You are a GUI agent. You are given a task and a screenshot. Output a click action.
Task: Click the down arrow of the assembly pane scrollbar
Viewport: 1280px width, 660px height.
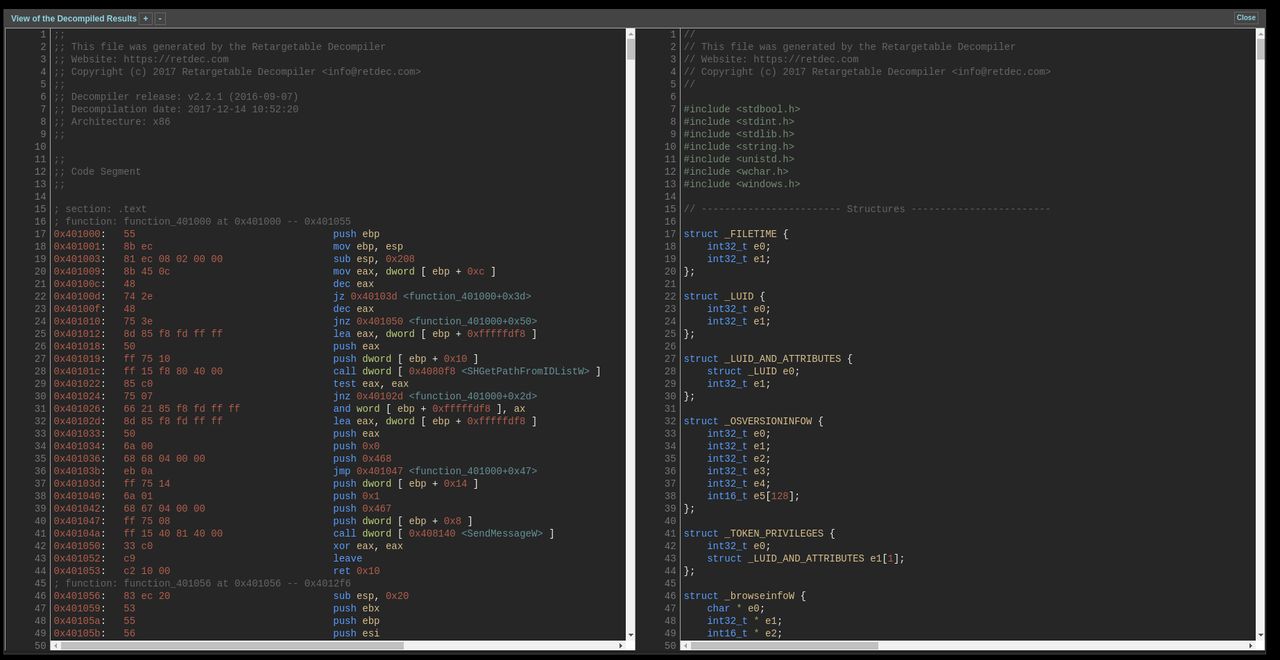(x=630, y=635)
